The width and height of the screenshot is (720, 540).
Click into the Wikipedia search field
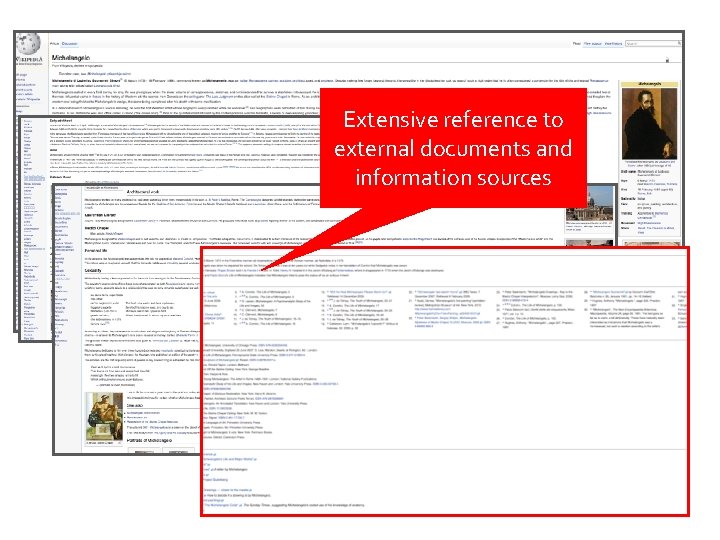[x=651, y=43]
